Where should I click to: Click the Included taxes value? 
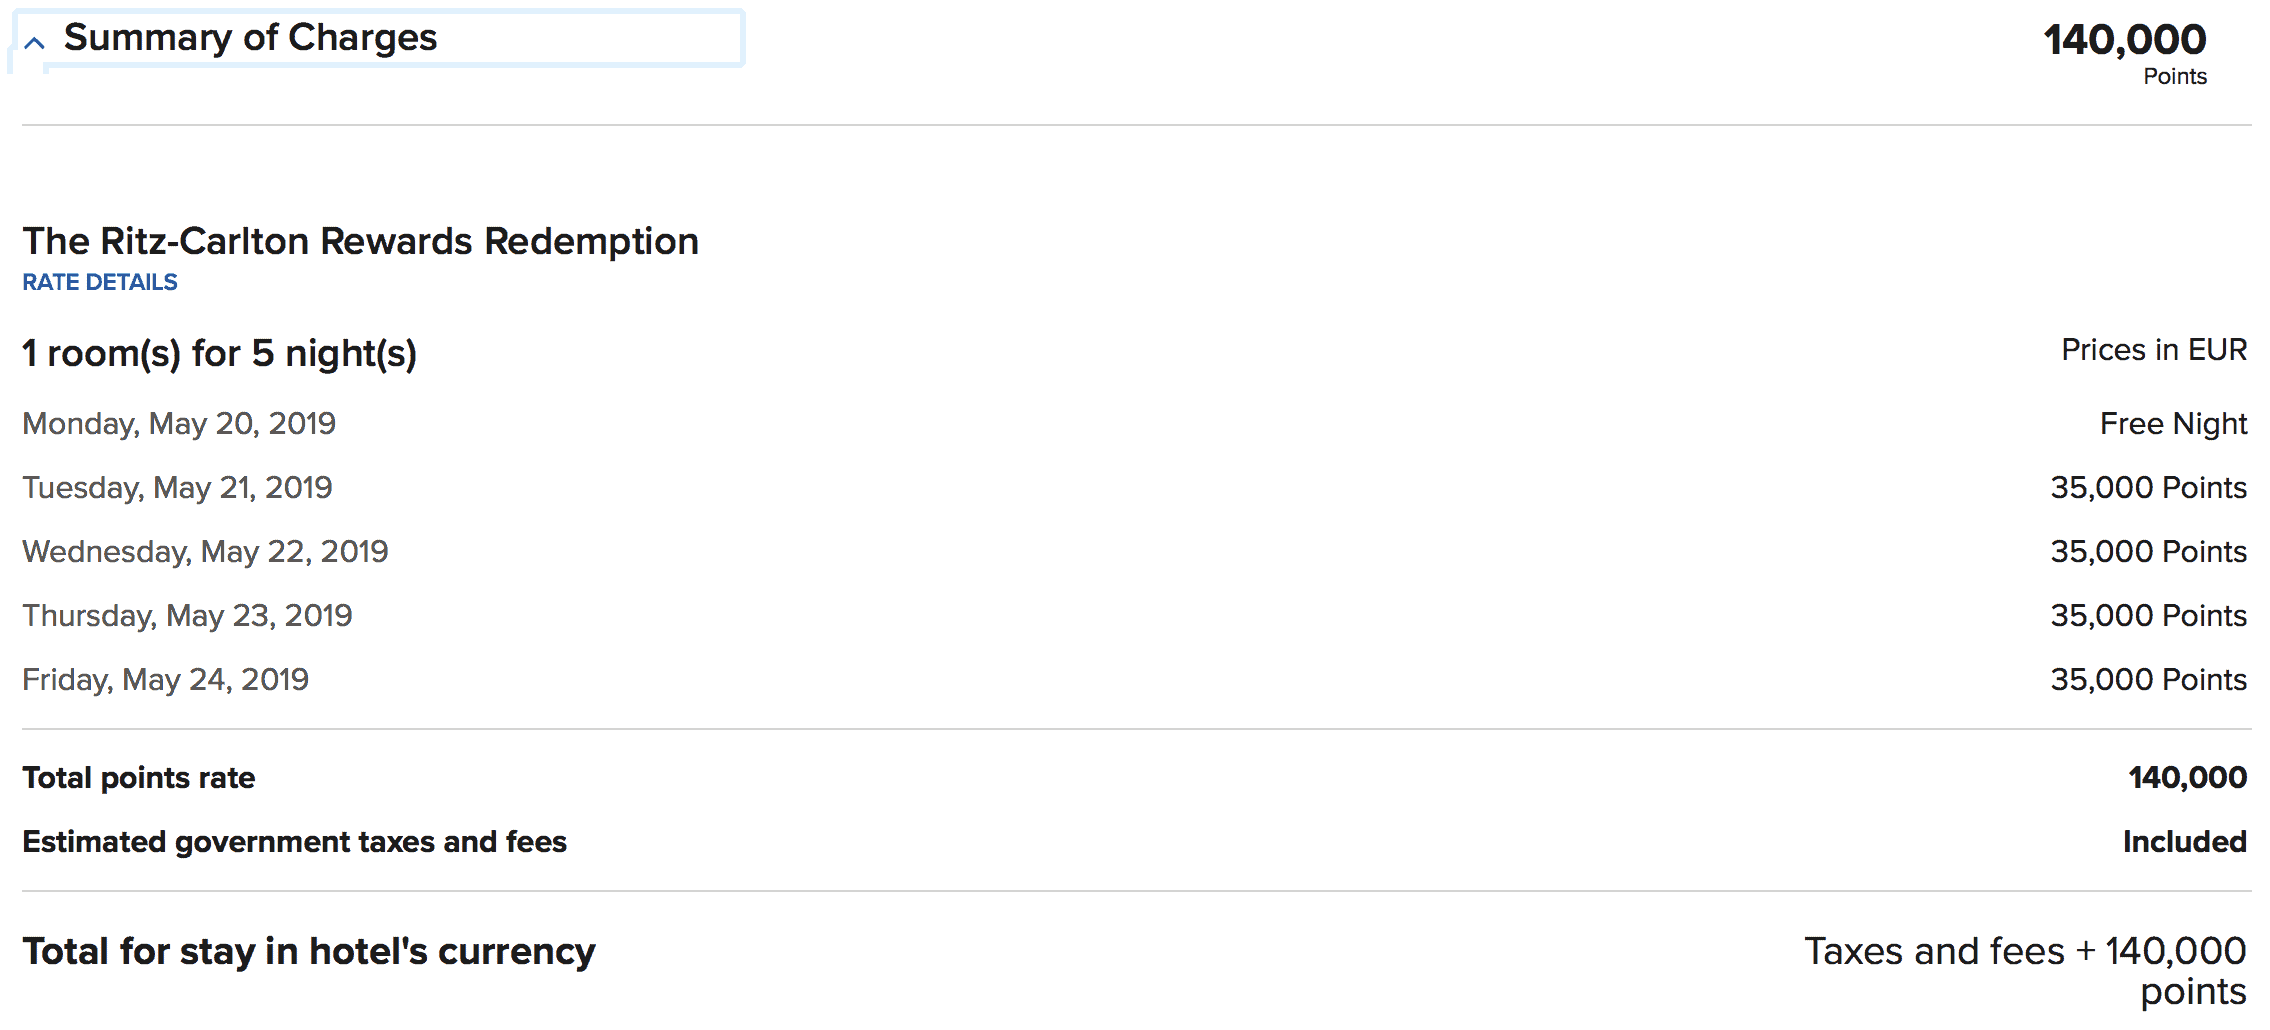tap(2184, 842)
